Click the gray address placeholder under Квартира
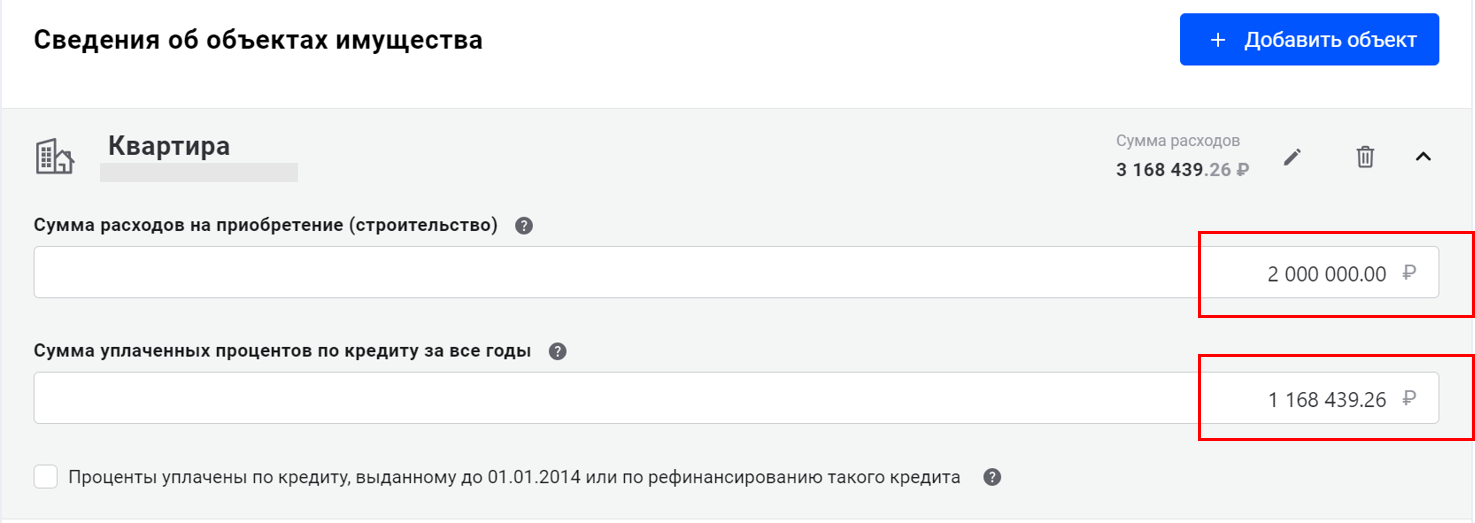The height and width of the screenshot is (523, 1475). [x=199, y=173]
